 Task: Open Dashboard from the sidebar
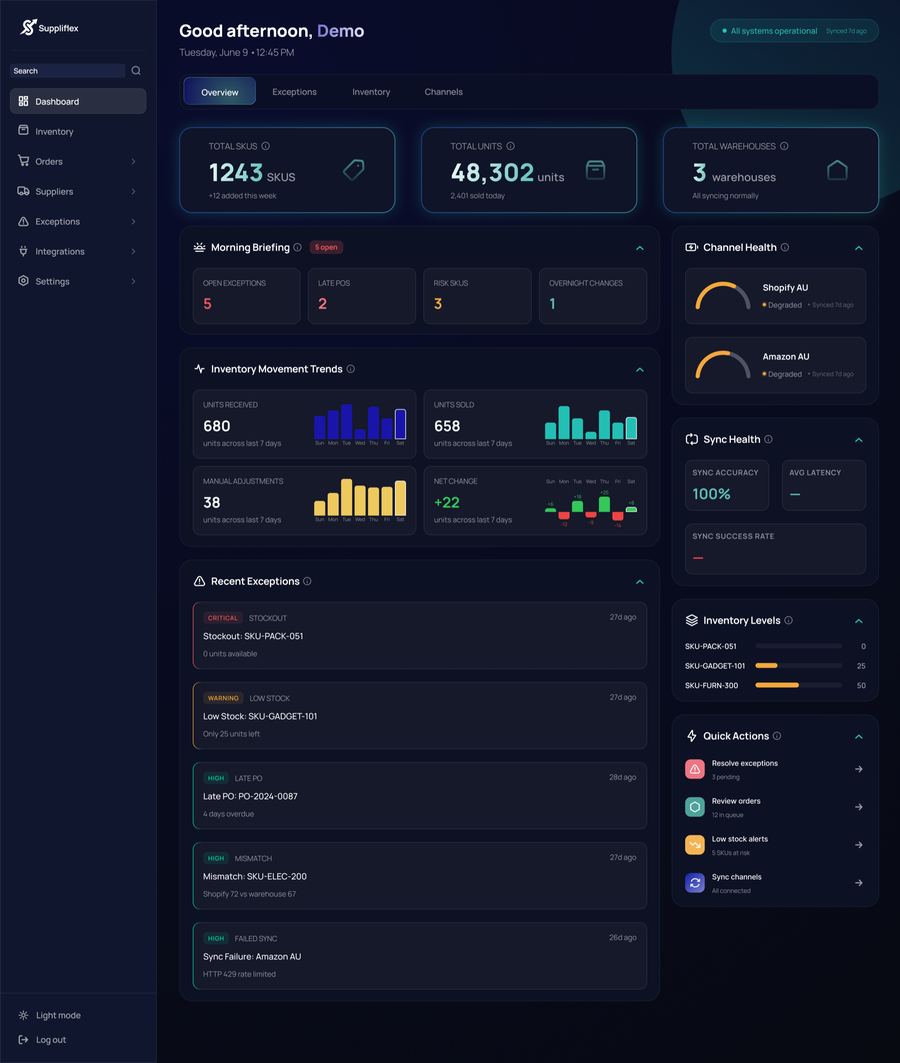tap(78, 101)
